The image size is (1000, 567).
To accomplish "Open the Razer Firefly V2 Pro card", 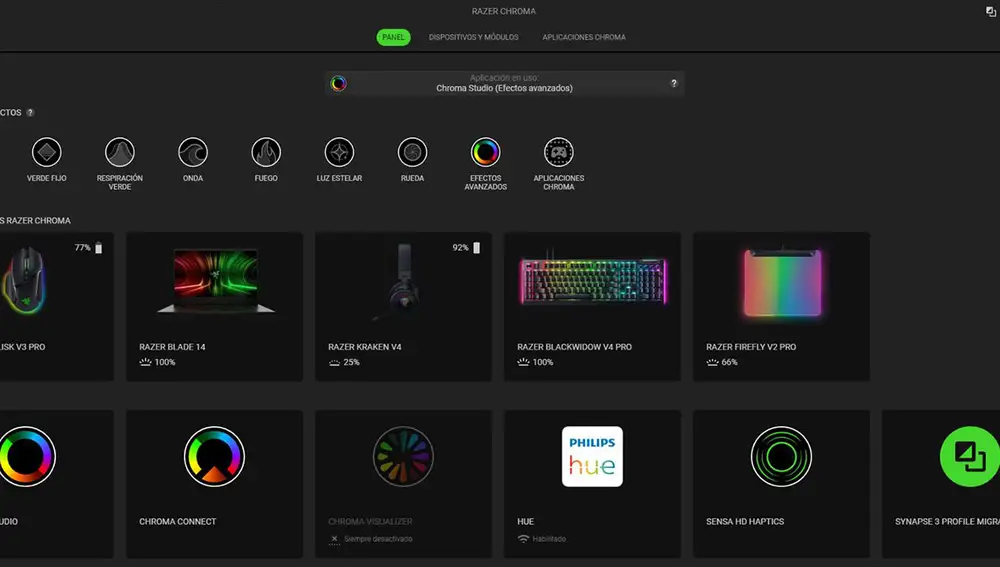I will click(x=781, y=306).
